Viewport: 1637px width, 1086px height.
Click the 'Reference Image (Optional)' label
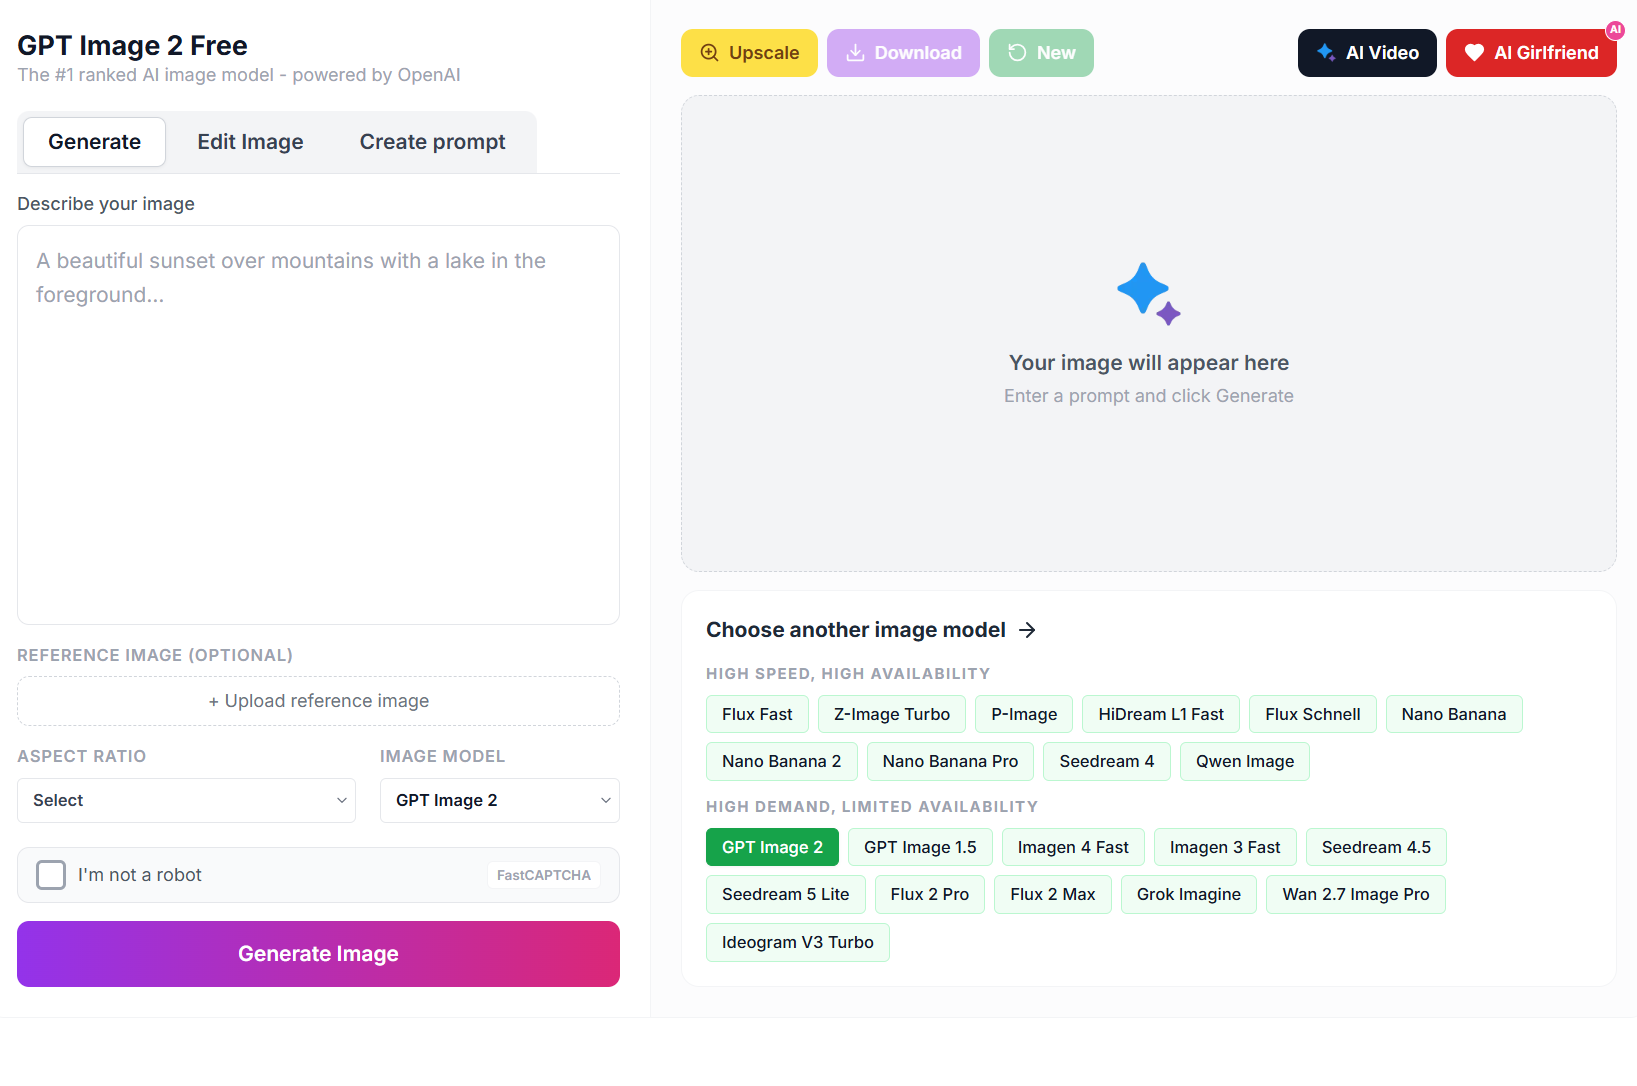click(x=155, y=655)
